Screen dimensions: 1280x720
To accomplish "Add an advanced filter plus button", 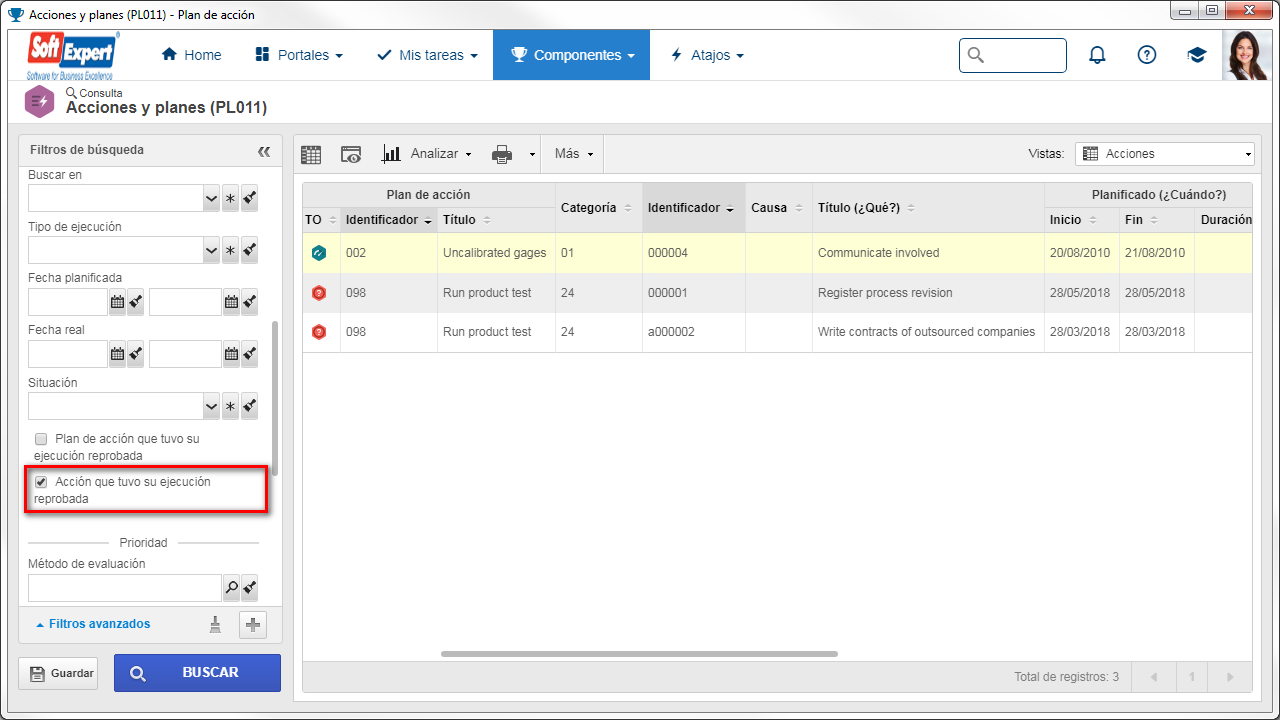I will (253, 625).
